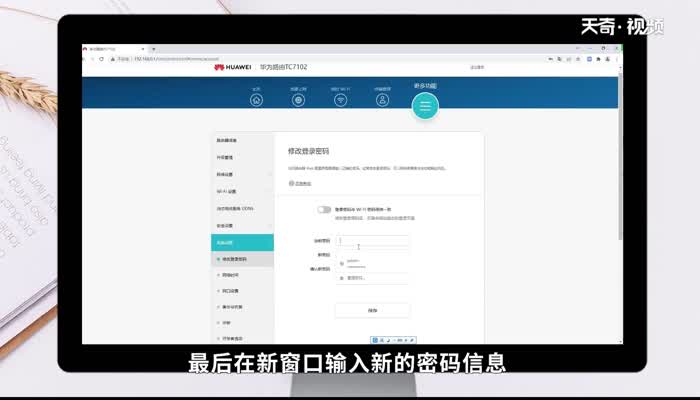The height and width of the screenshot is (400, 700).
Task: Select the first item of the left sidebar
Action: pos(242,141)
